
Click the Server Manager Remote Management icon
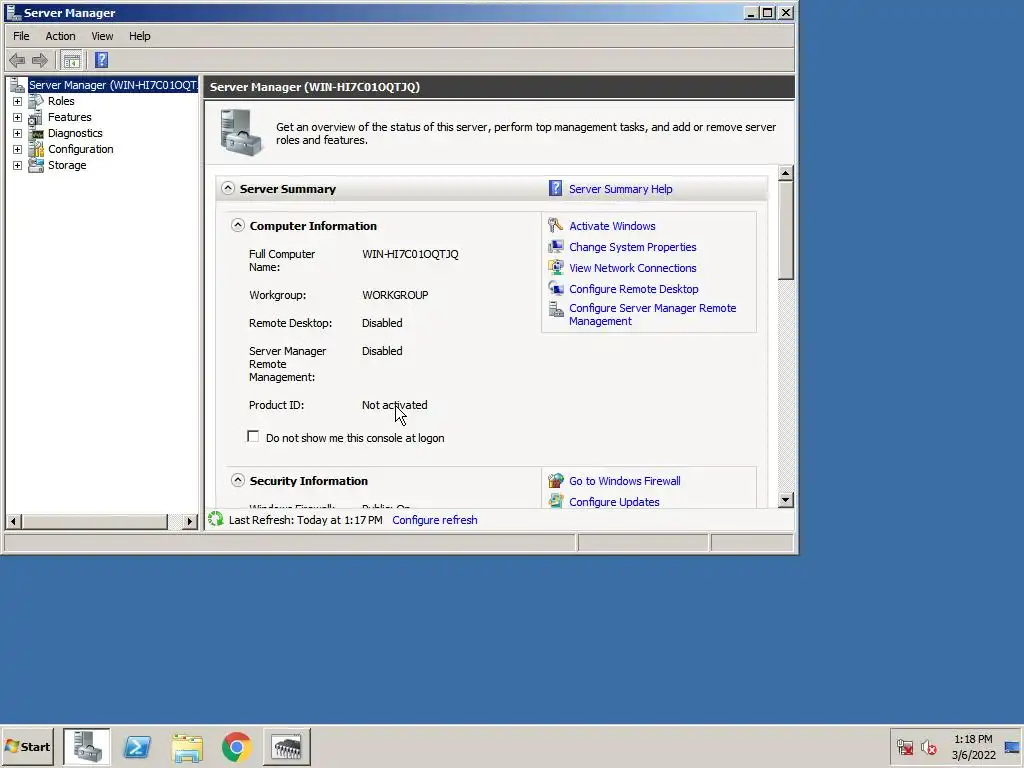point(556,310)
